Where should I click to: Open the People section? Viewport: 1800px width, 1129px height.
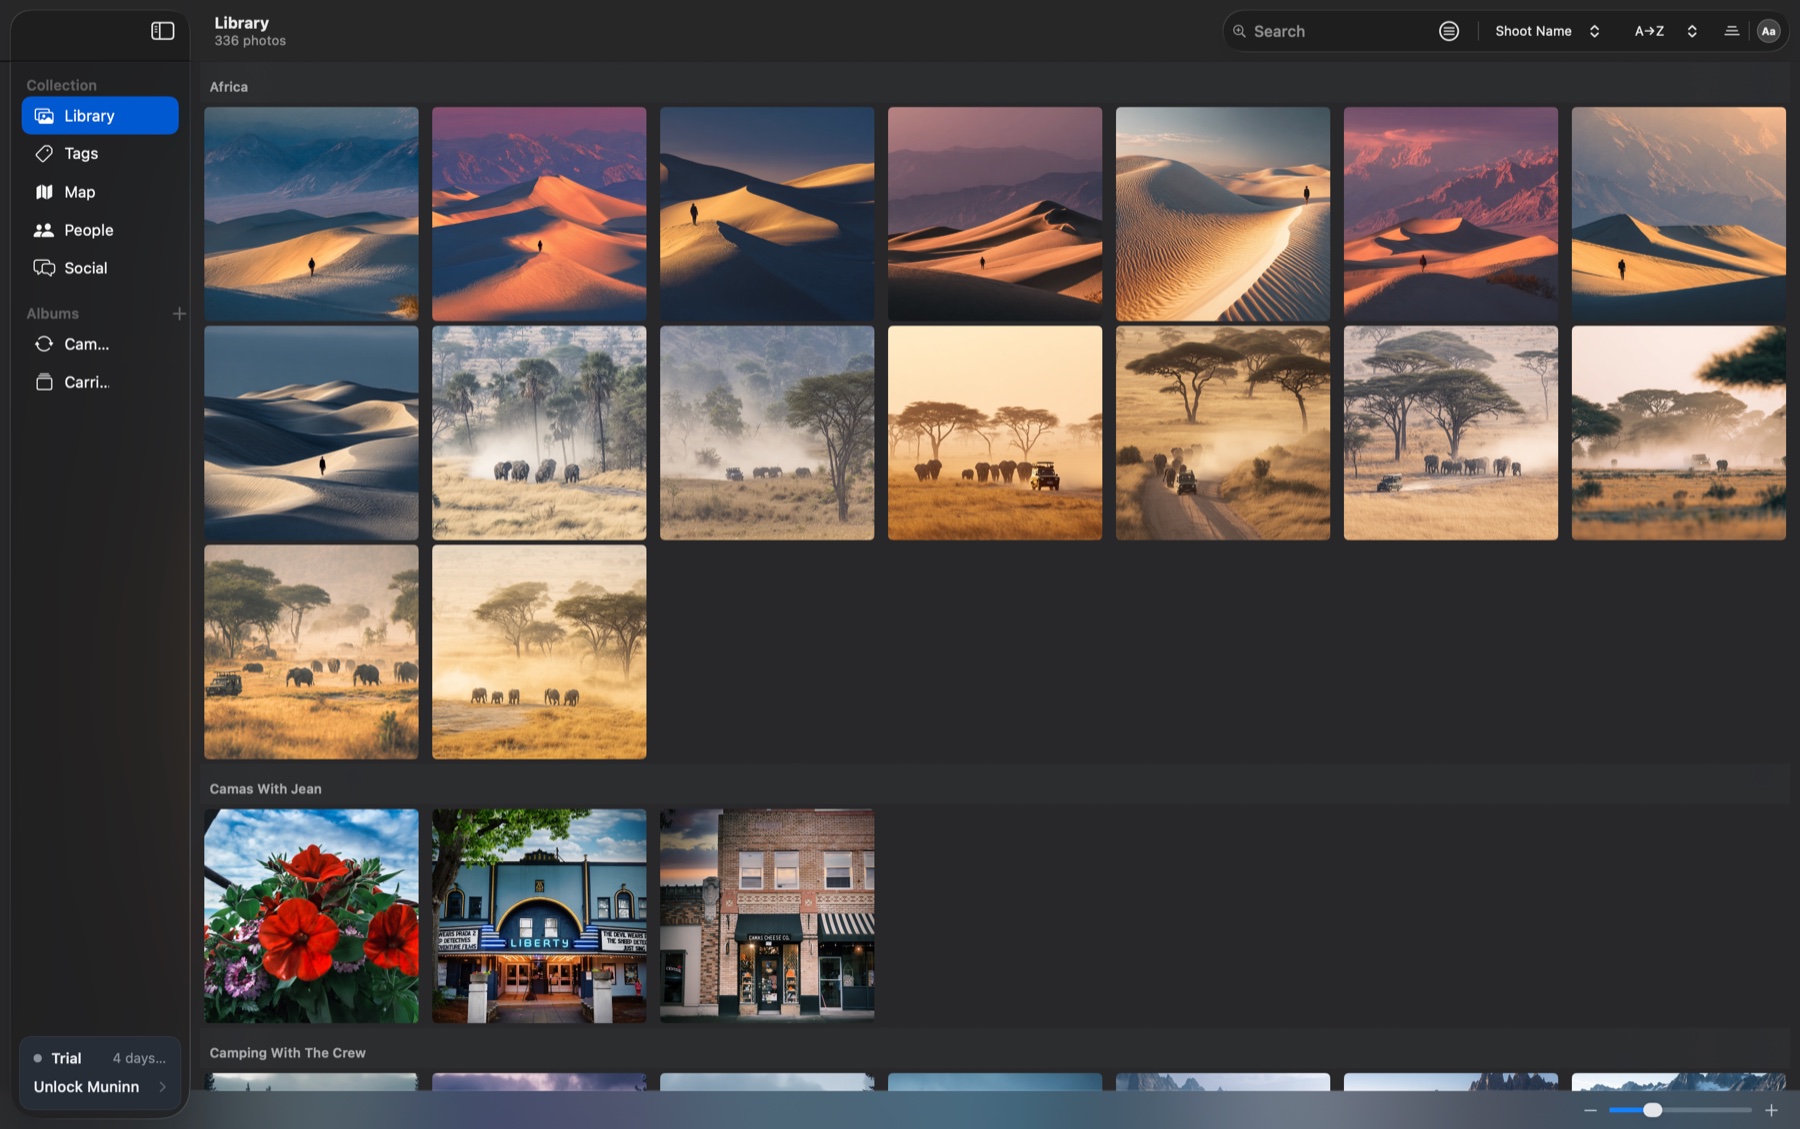[x=100, y=230]
